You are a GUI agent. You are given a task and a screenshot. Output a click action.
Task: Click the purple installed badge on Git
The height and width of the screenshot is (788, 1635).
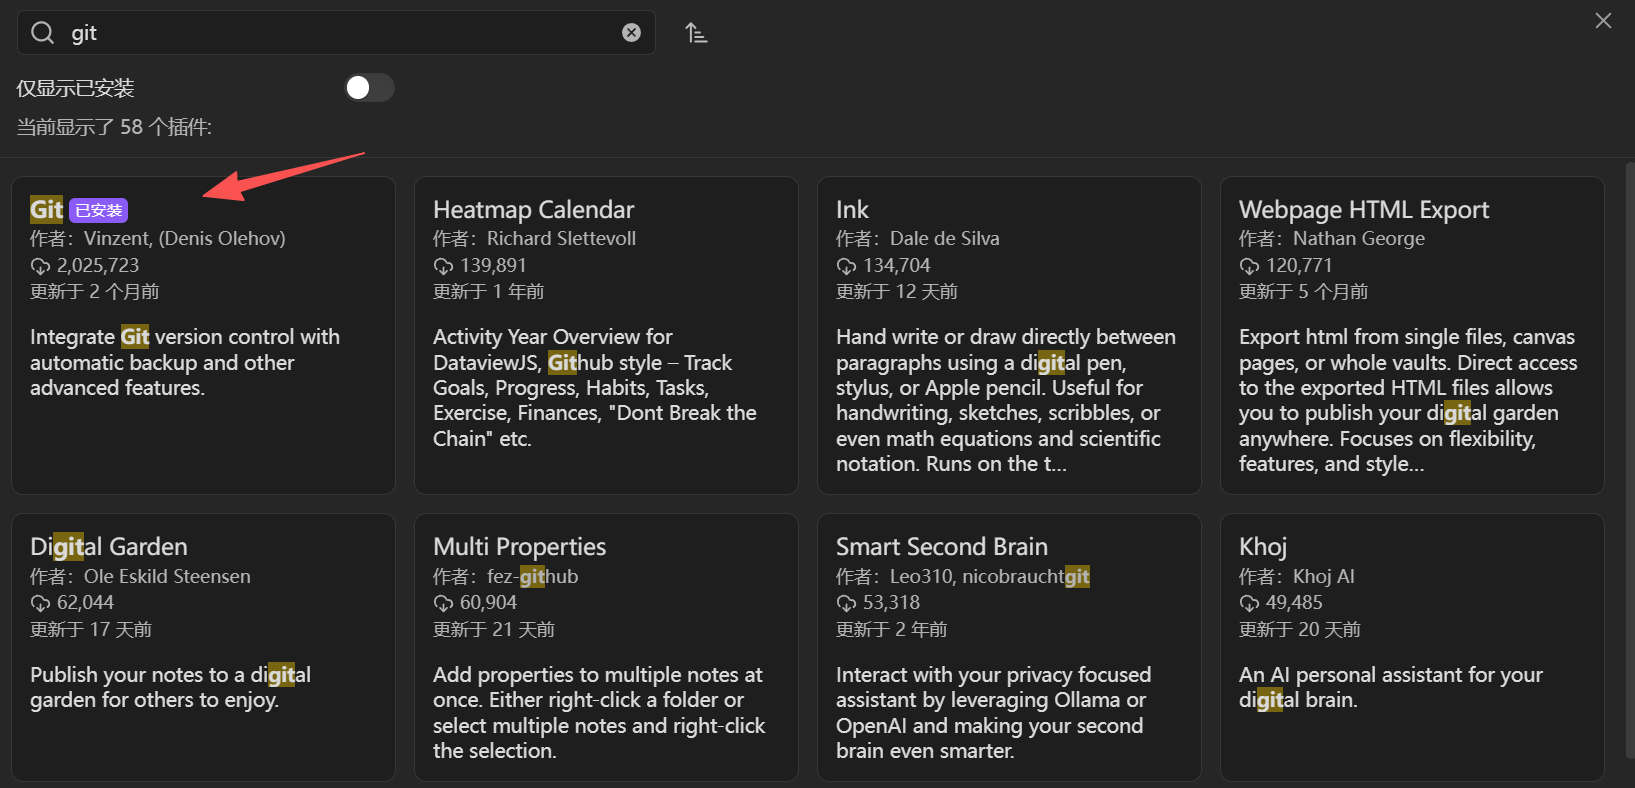(x=99, y=210)
